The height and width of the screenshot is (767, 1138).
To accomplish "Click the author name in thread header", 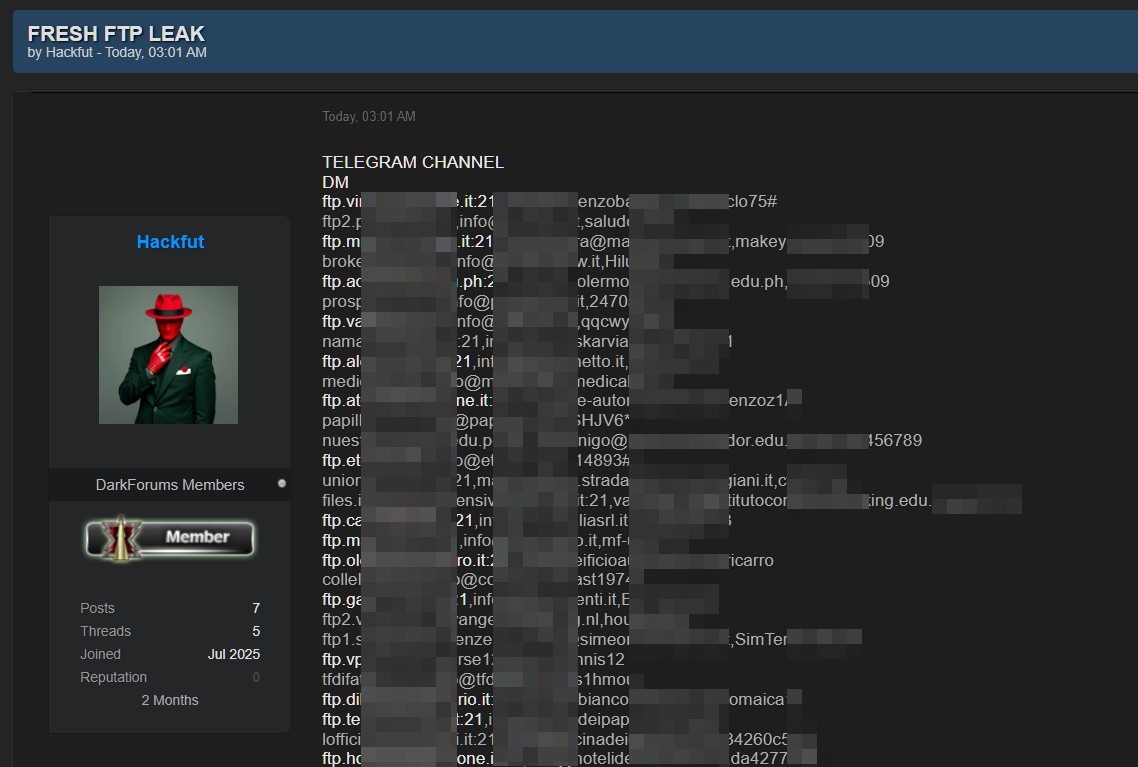I will pyautogui.click(x=70, y=53).
